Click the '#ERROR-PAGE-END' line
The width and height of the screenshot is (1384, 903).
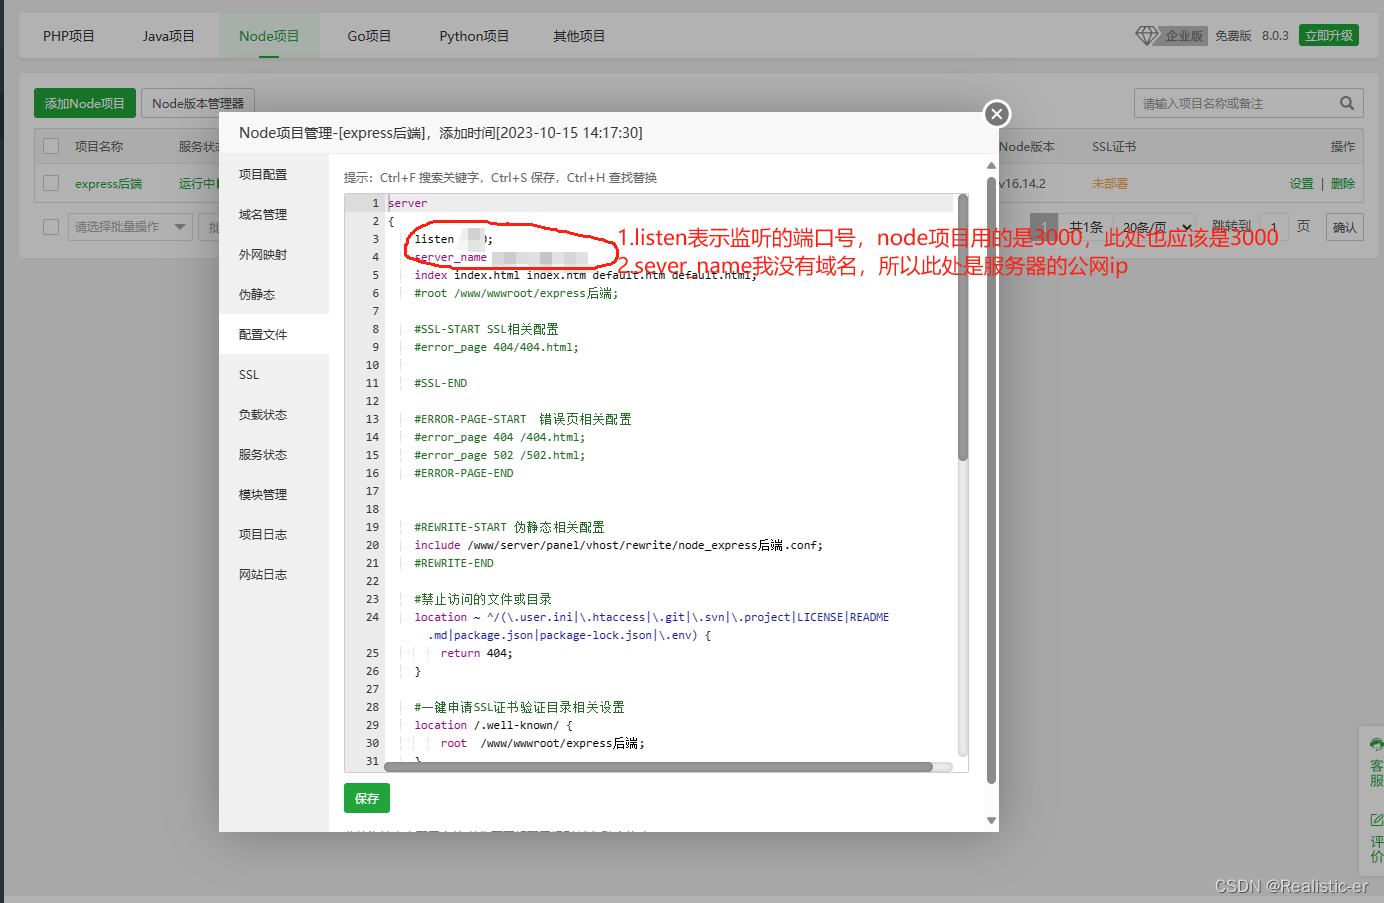pos(464,473)
